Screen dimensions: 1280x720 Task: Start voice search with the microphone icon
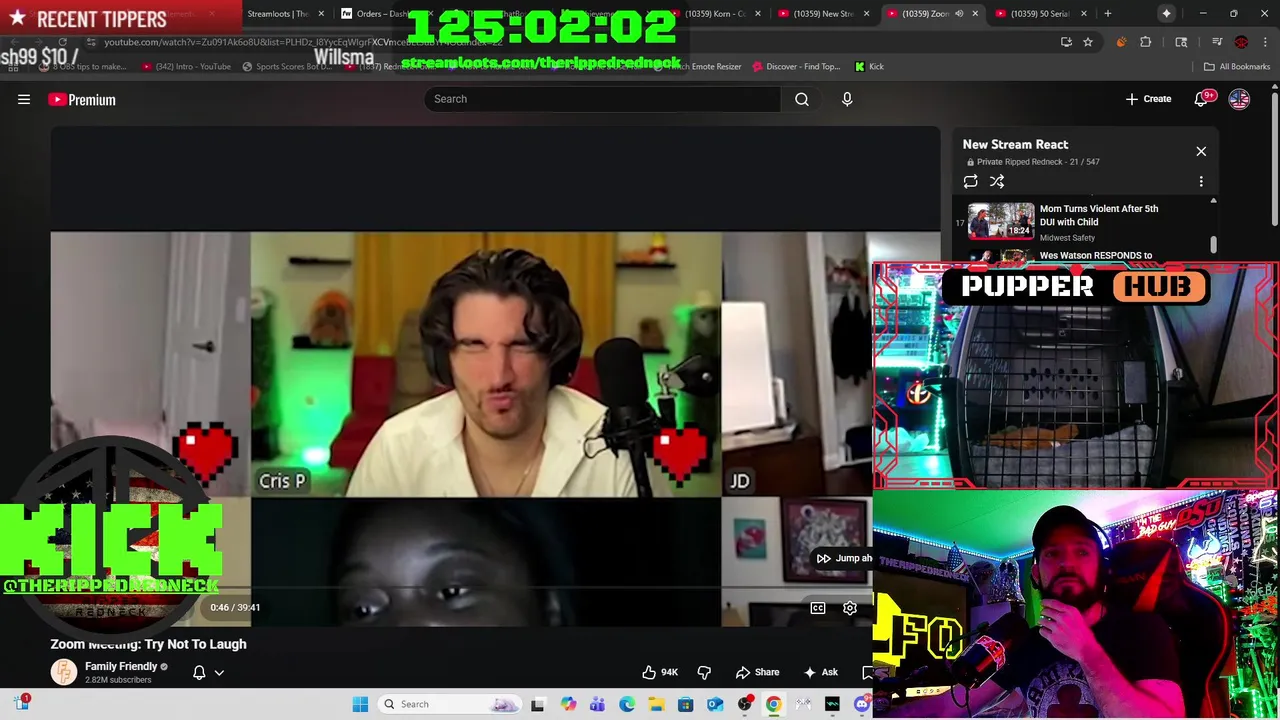[847, 99]
